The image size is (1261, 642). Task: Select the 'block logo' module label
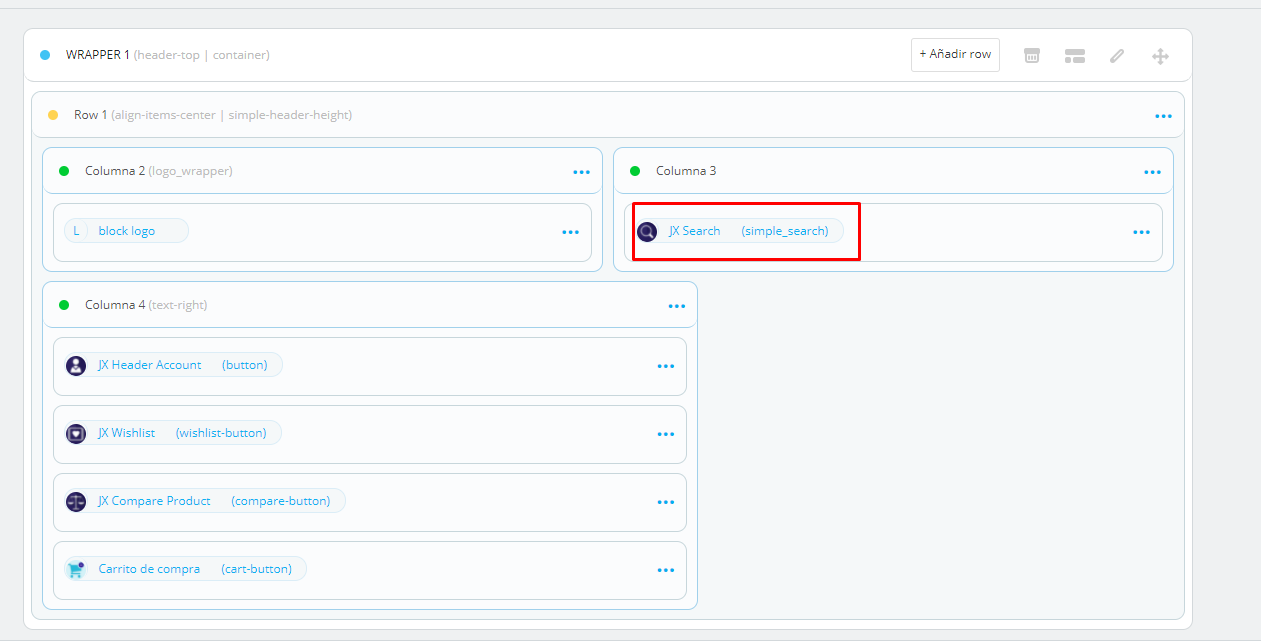127,231
